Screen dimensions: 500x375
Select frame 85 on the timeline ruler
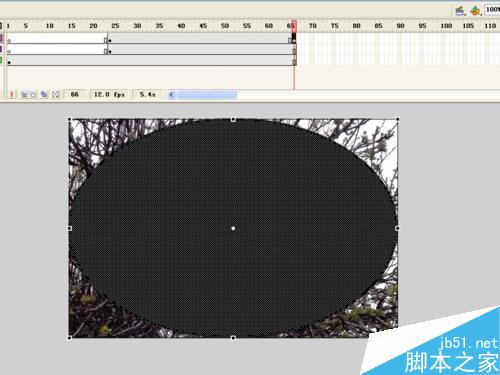coord(378,26)
